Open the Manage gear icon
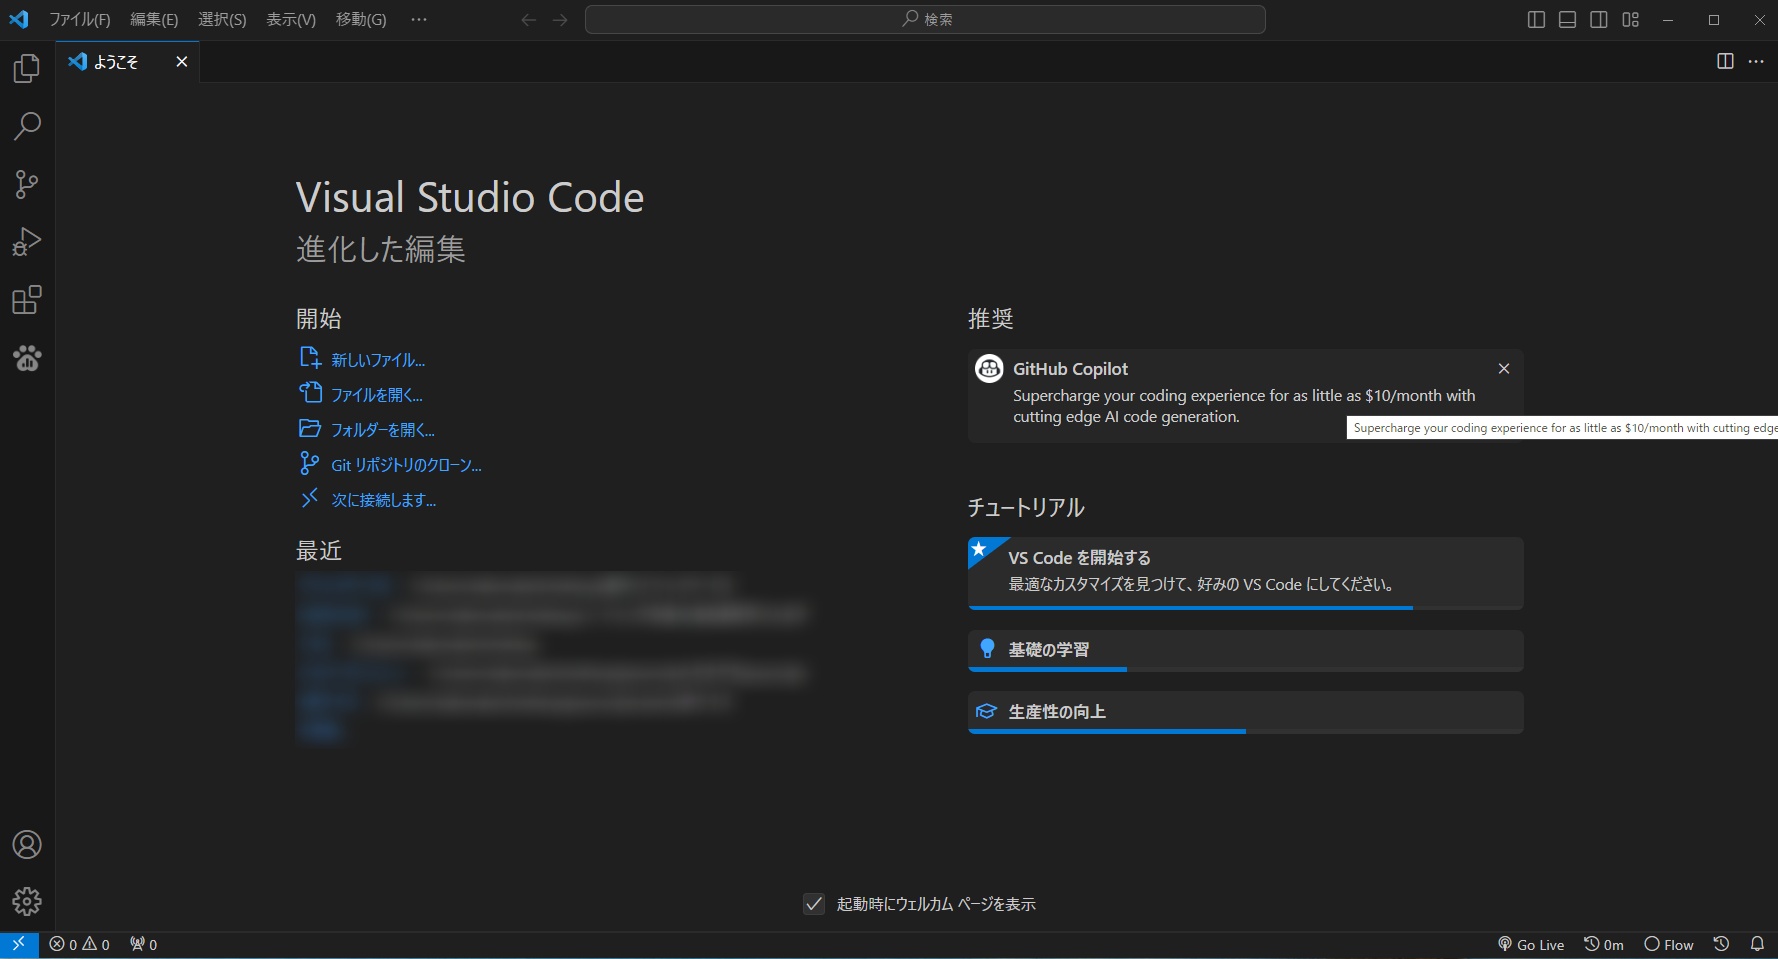Image resolution: width=1778 pixels, height=959 pixels. point(27,902)
